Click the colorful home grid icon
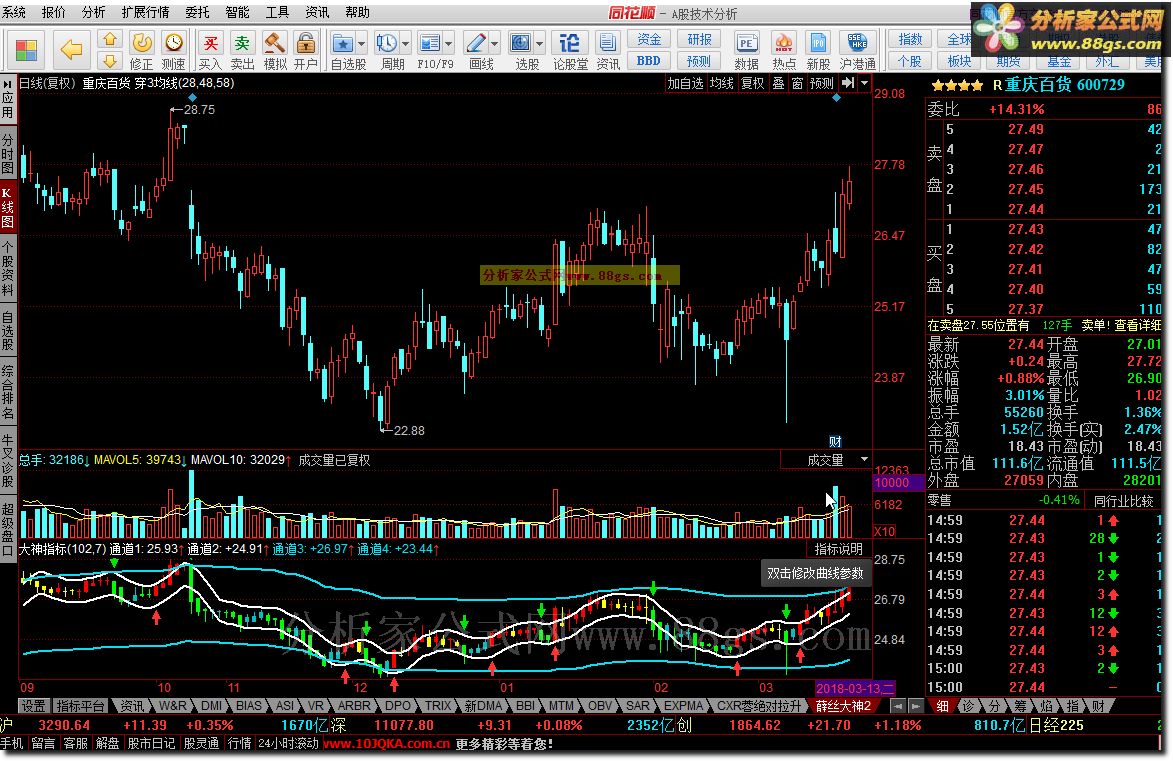The image size is (1173, 761). [x=25, y=50]
